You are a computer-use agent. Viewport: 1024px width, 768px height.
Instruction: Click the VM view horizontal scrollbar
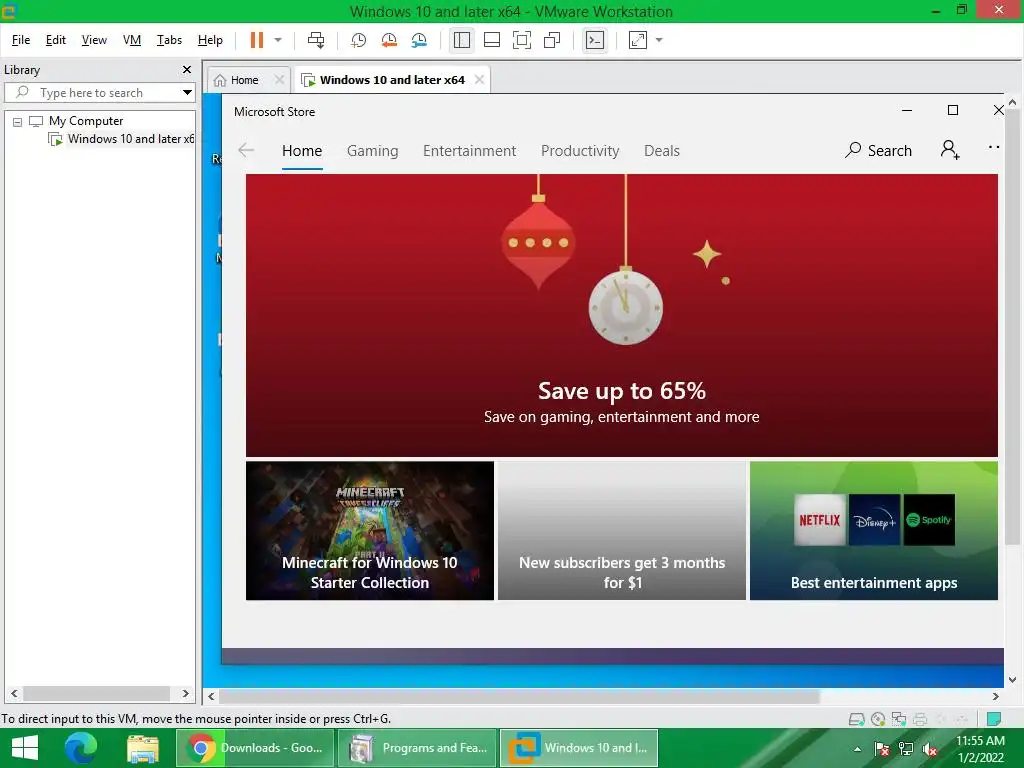(x=519, y=697)
